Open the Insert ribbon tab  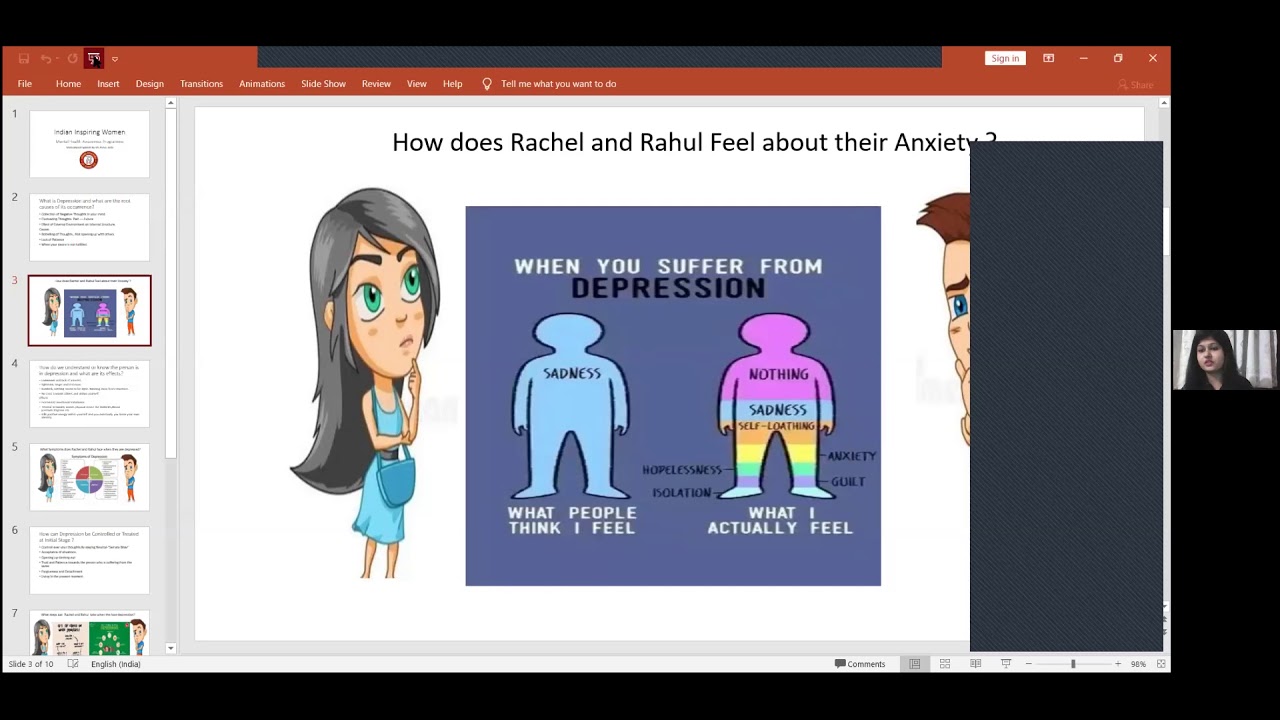(x=108, y=84)
